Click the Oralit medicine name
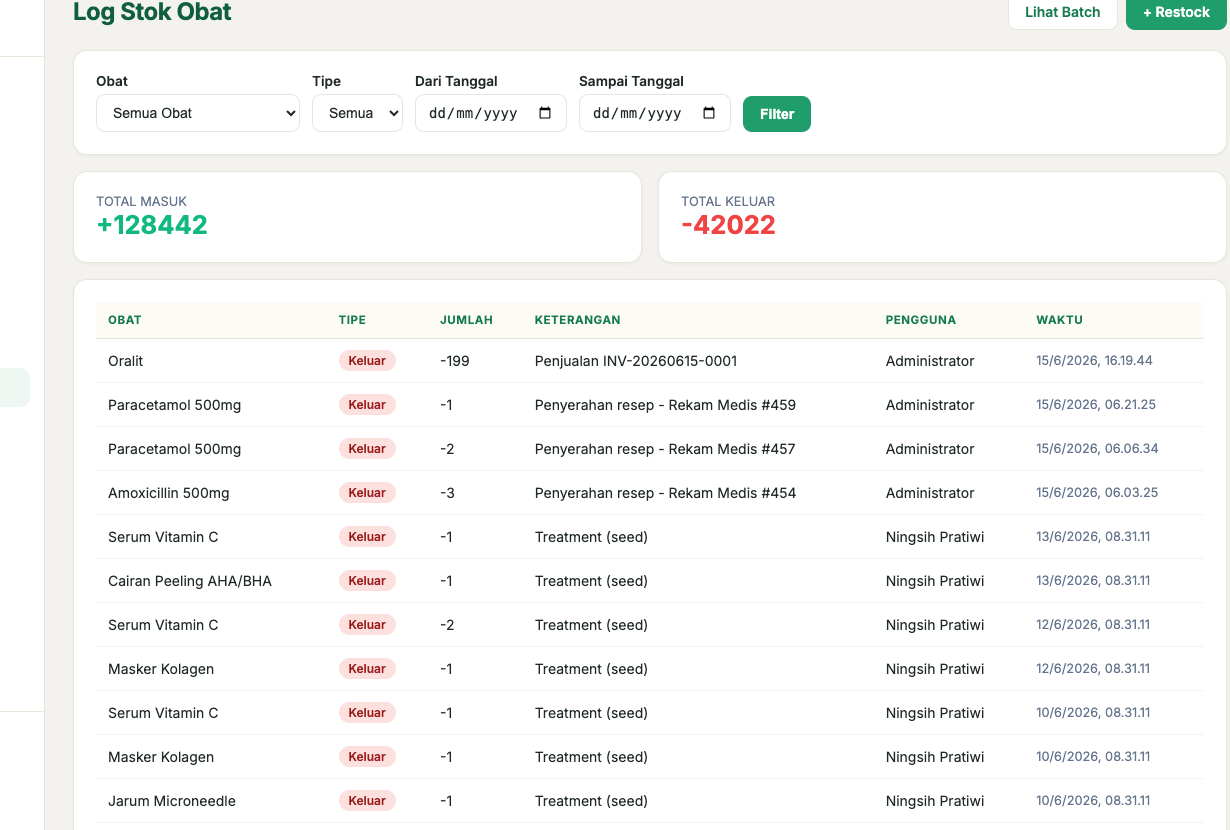1230x830 pixels. (x=126, y=361)
